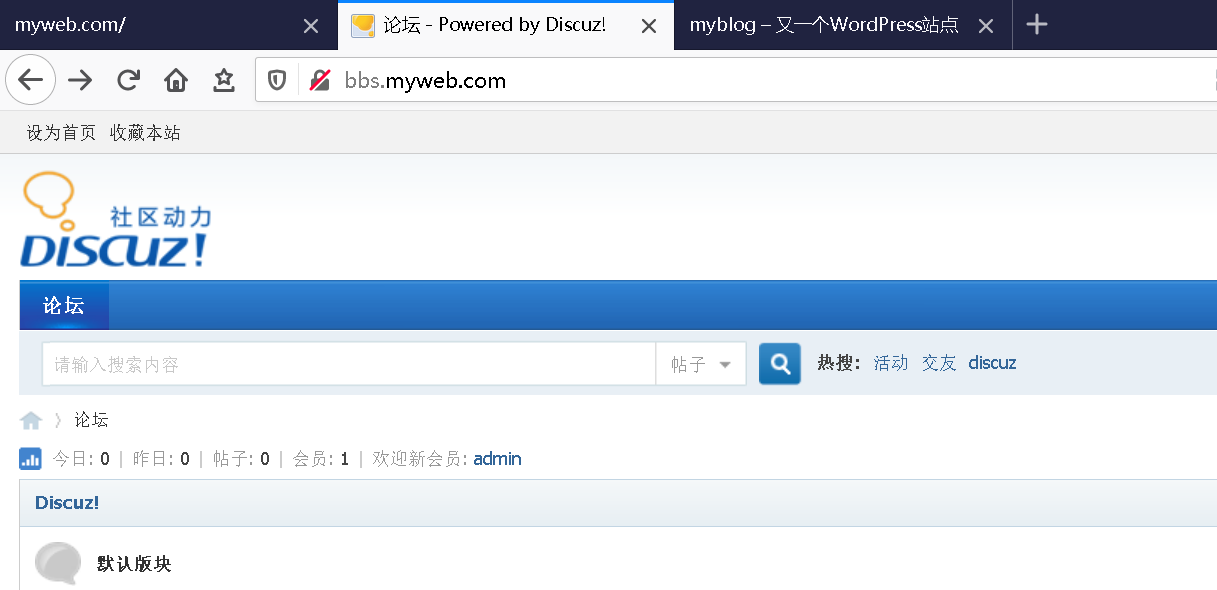Go forward with the forward arrow
The width and height of the screenshot is (1217, 590).
click(80, 80)
